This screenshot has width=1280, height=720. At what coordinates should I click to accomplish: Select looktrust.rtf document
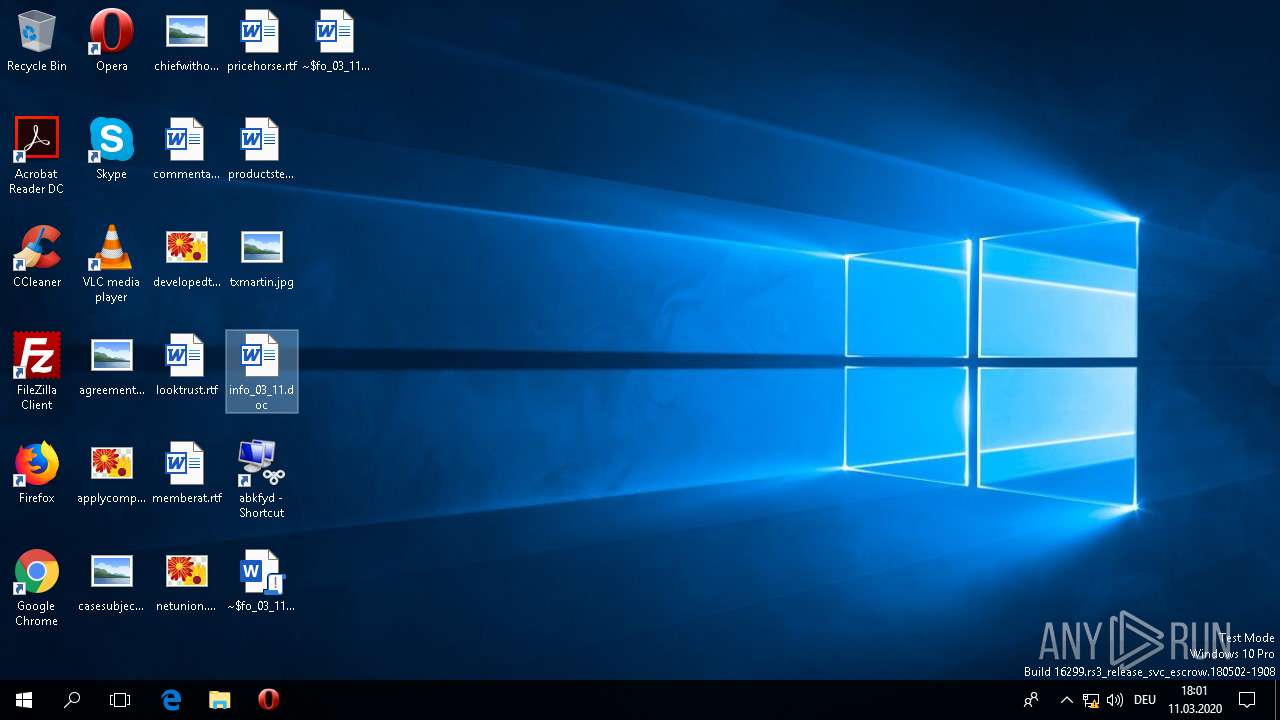(x=186, y=364)
